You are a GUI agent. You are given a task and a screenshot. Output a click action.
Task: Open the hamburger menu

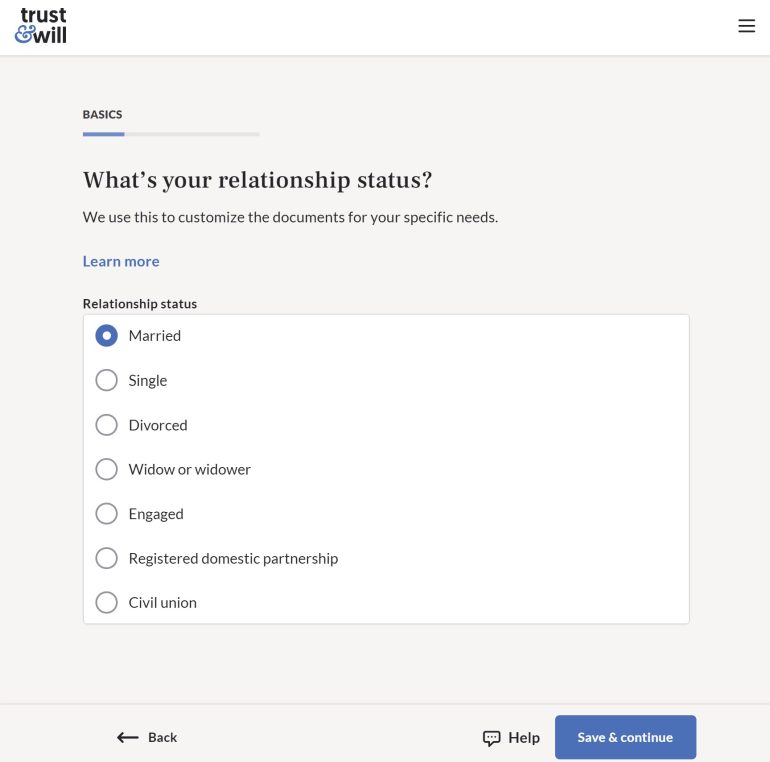pyautogui.click(x=746, y=26)
